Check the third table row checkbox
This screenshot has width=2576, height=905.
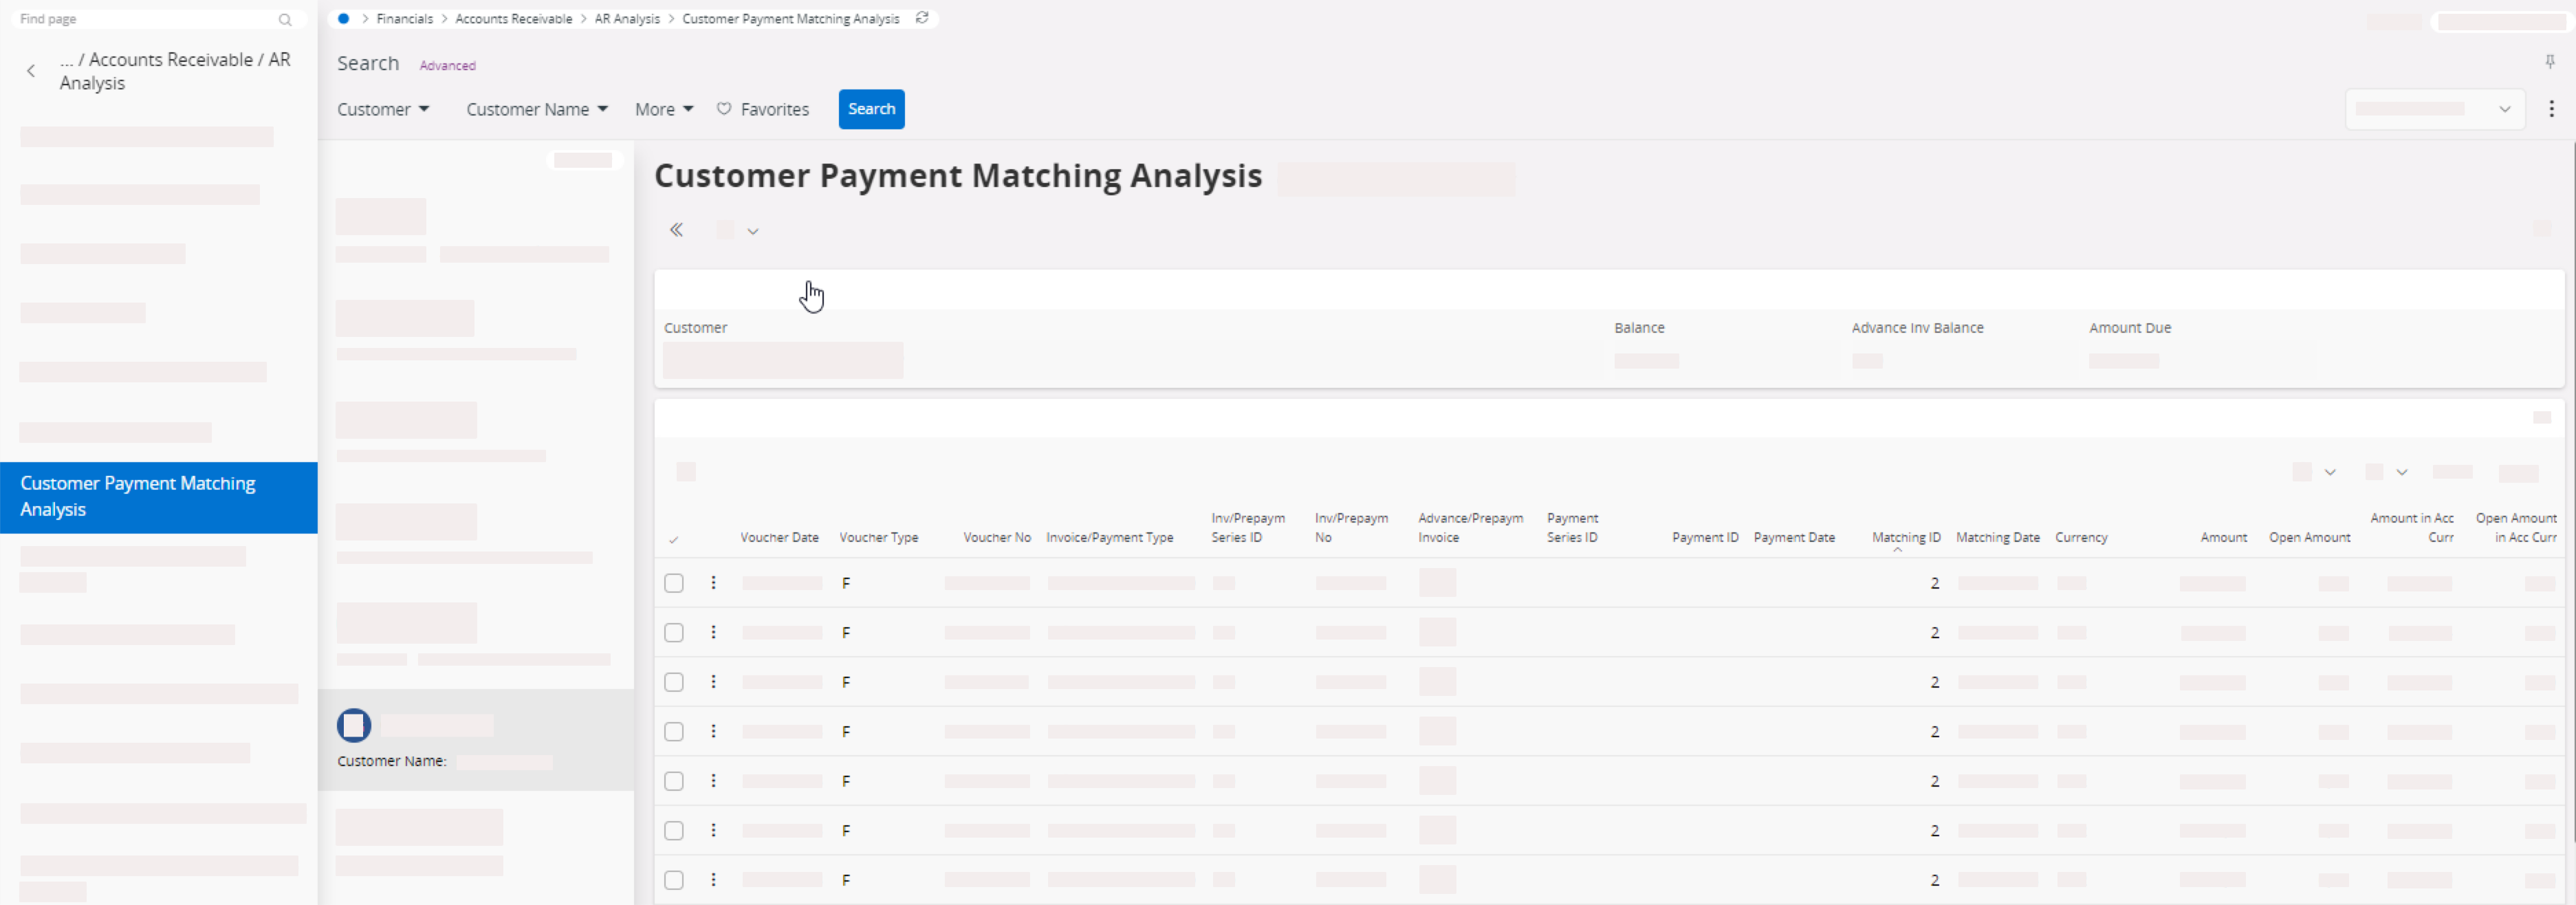click(674, 682)
